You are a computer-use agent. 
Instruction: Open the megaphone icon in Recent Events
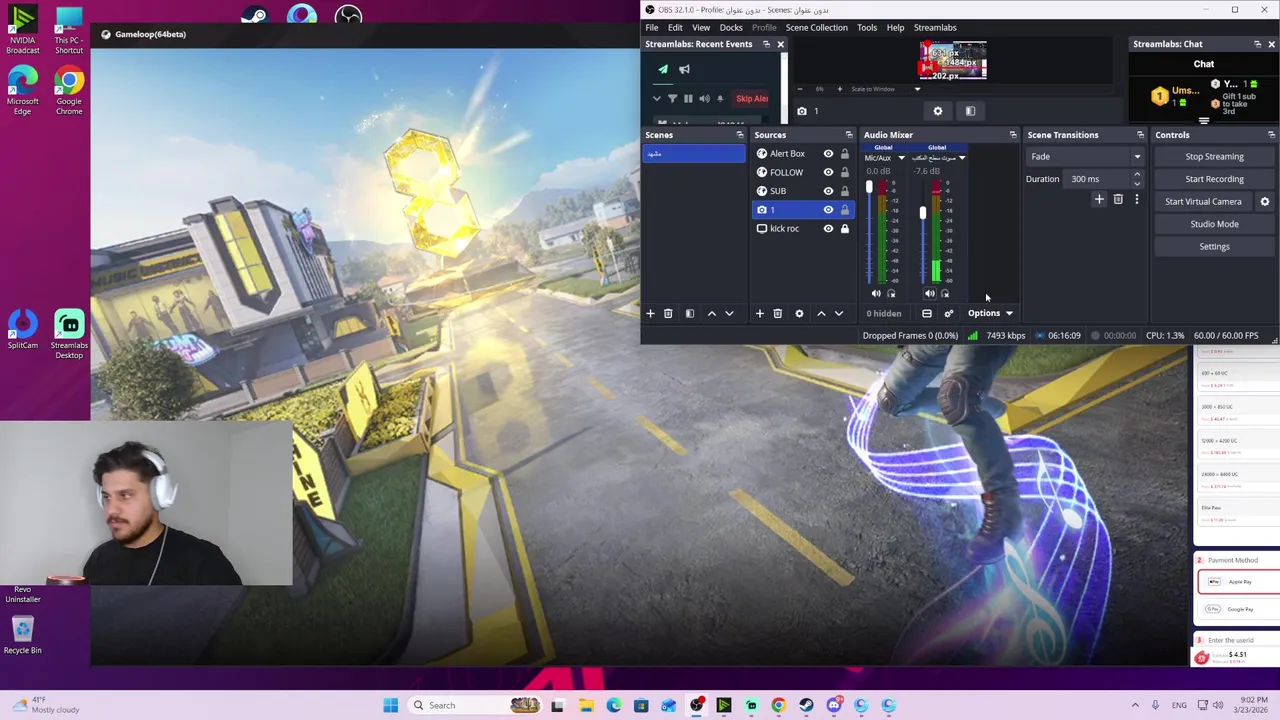(x=684, y=69)
